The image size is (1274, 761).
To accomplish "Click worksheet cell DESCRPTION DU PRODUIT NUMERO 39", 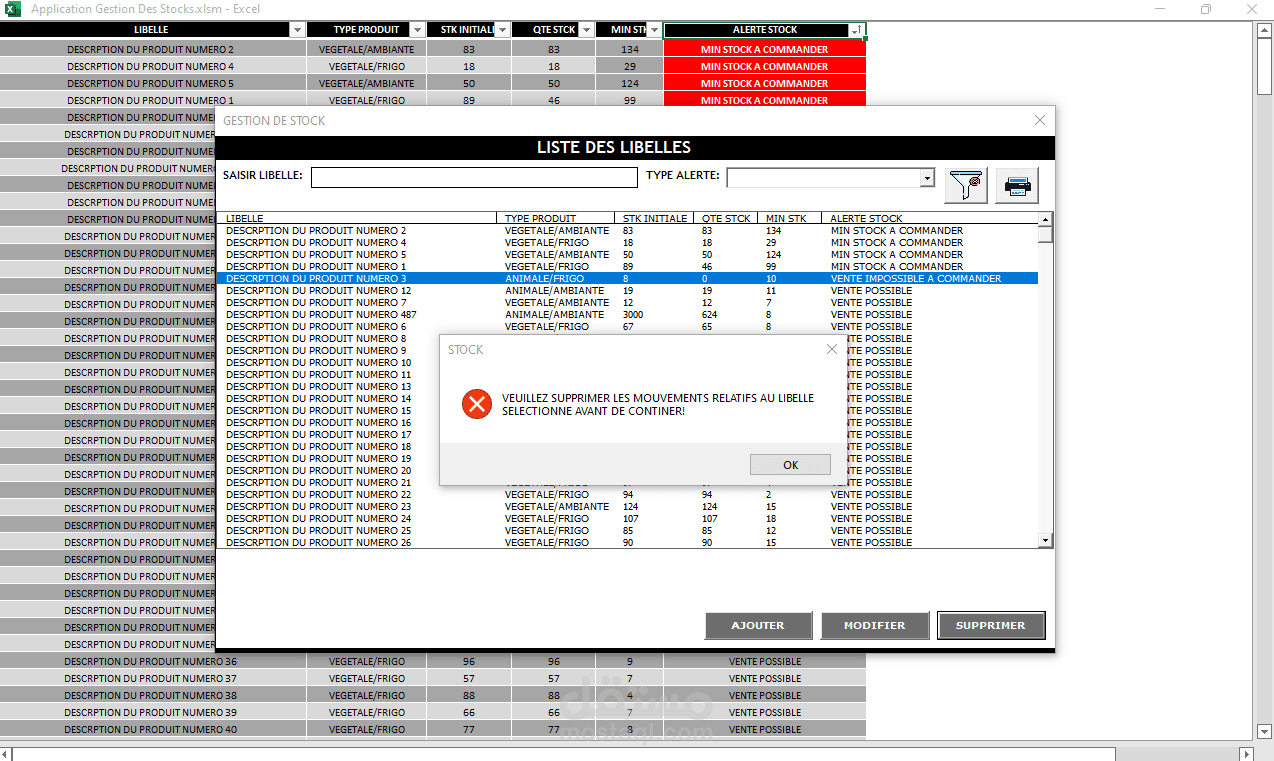I will [151, 712].
